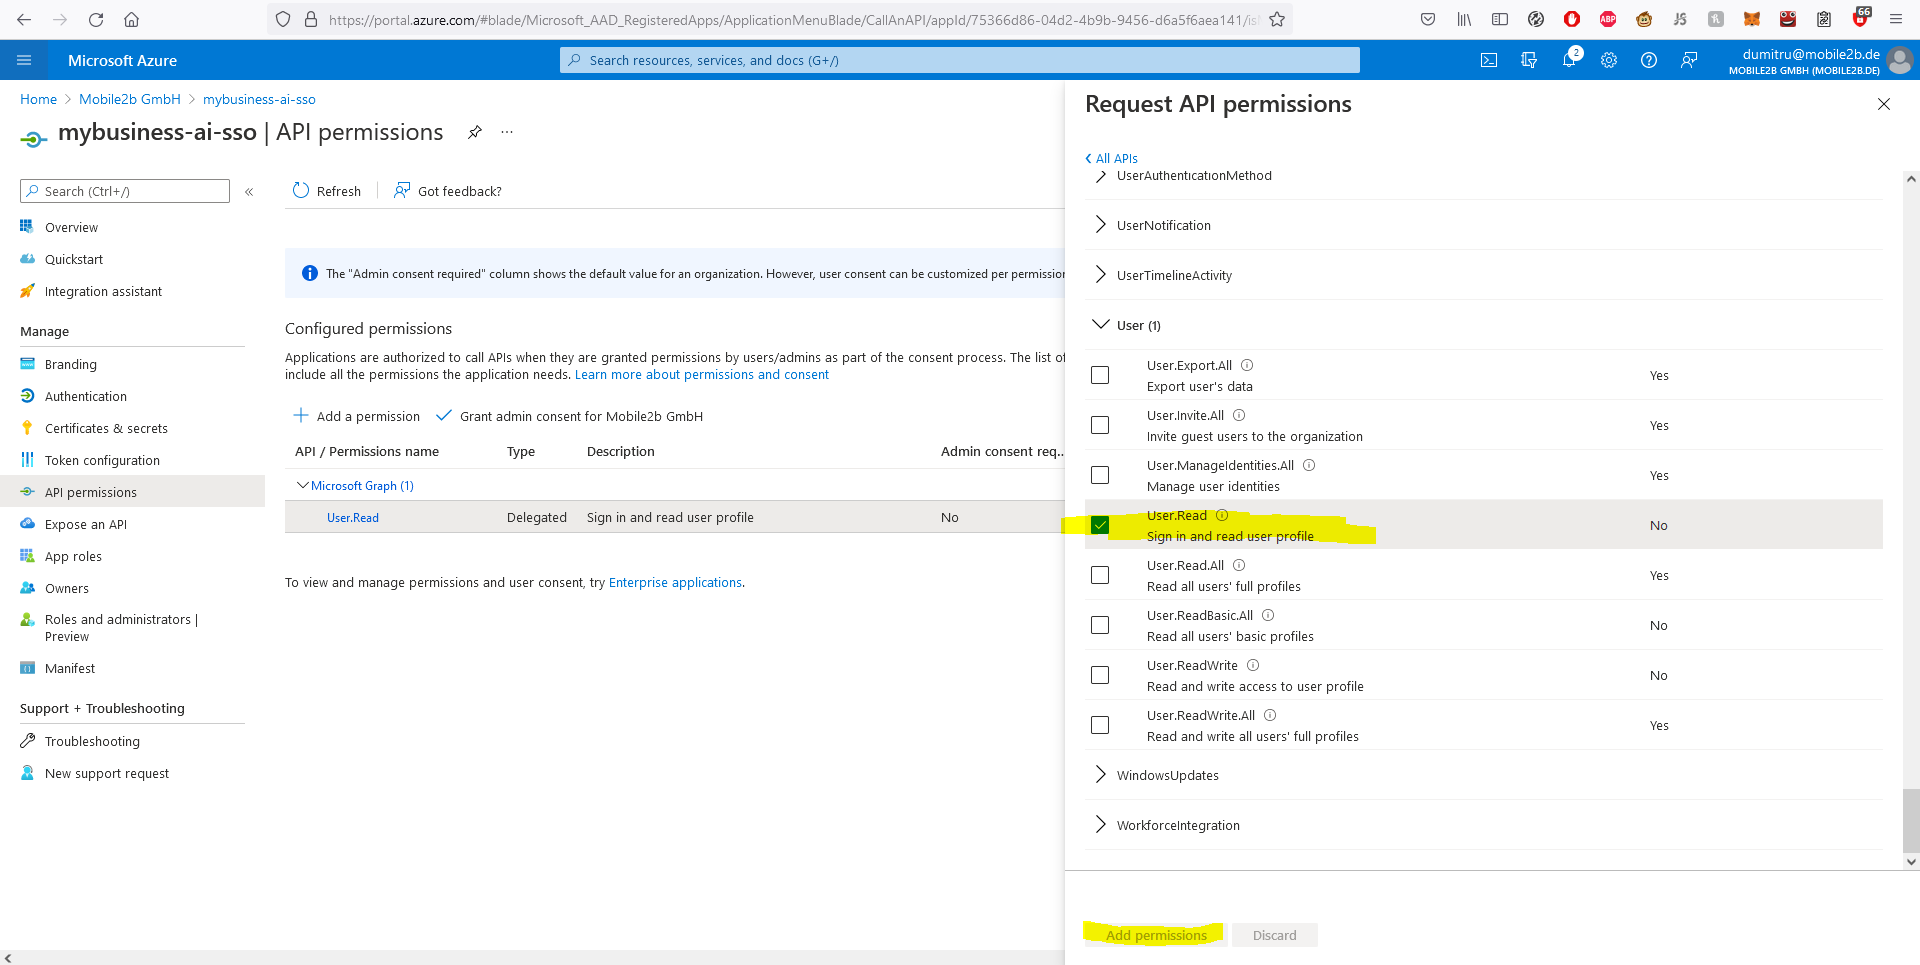Open Token configuration in the Manage menu
Image resolution: width=1920 pixels, height=965 pixels.
[x=102, y=460]
